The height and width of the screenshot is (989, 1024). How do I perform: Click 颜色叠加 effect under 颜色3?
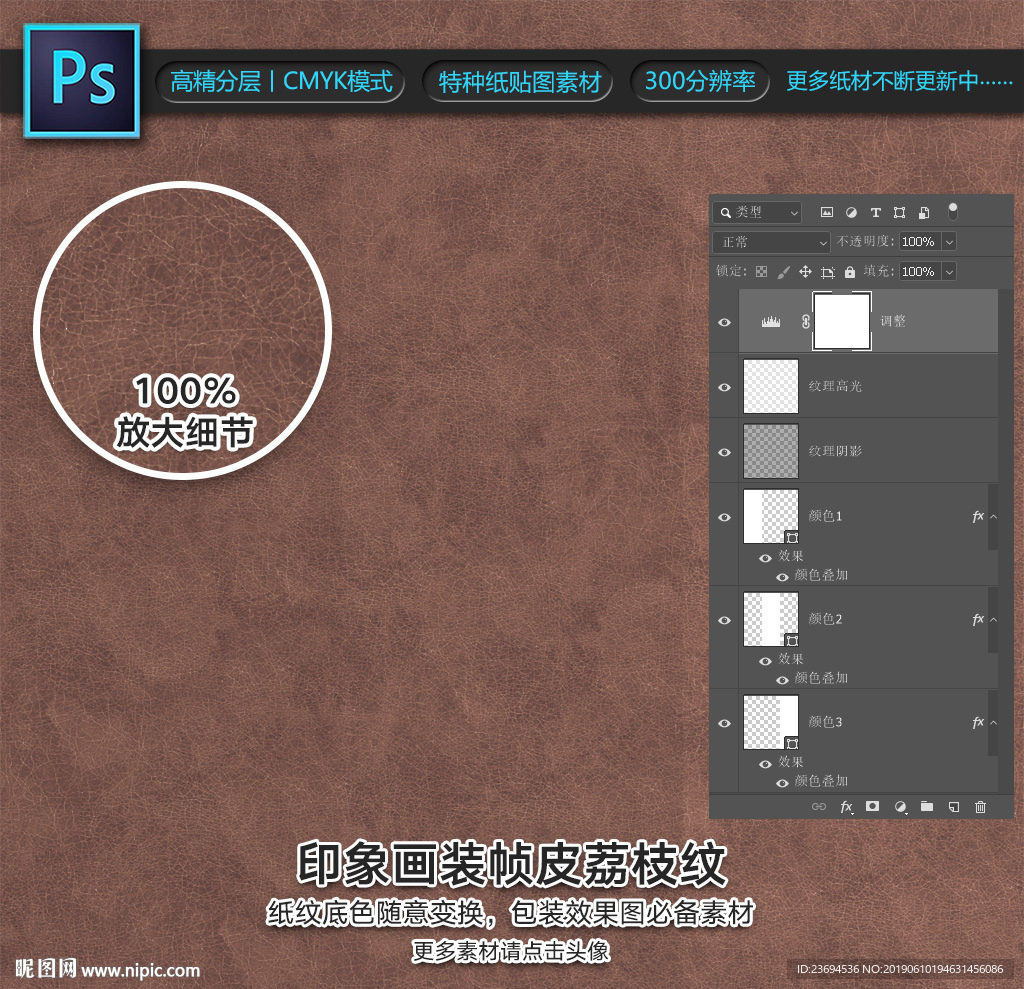click(821, 781)
